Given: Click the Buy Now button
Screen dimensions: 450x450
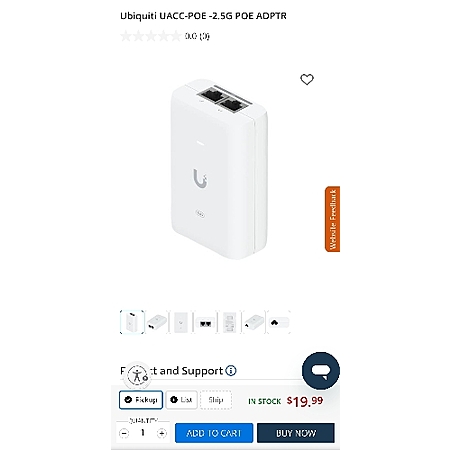Looking at the screenshot, I should tap(296, 433).
